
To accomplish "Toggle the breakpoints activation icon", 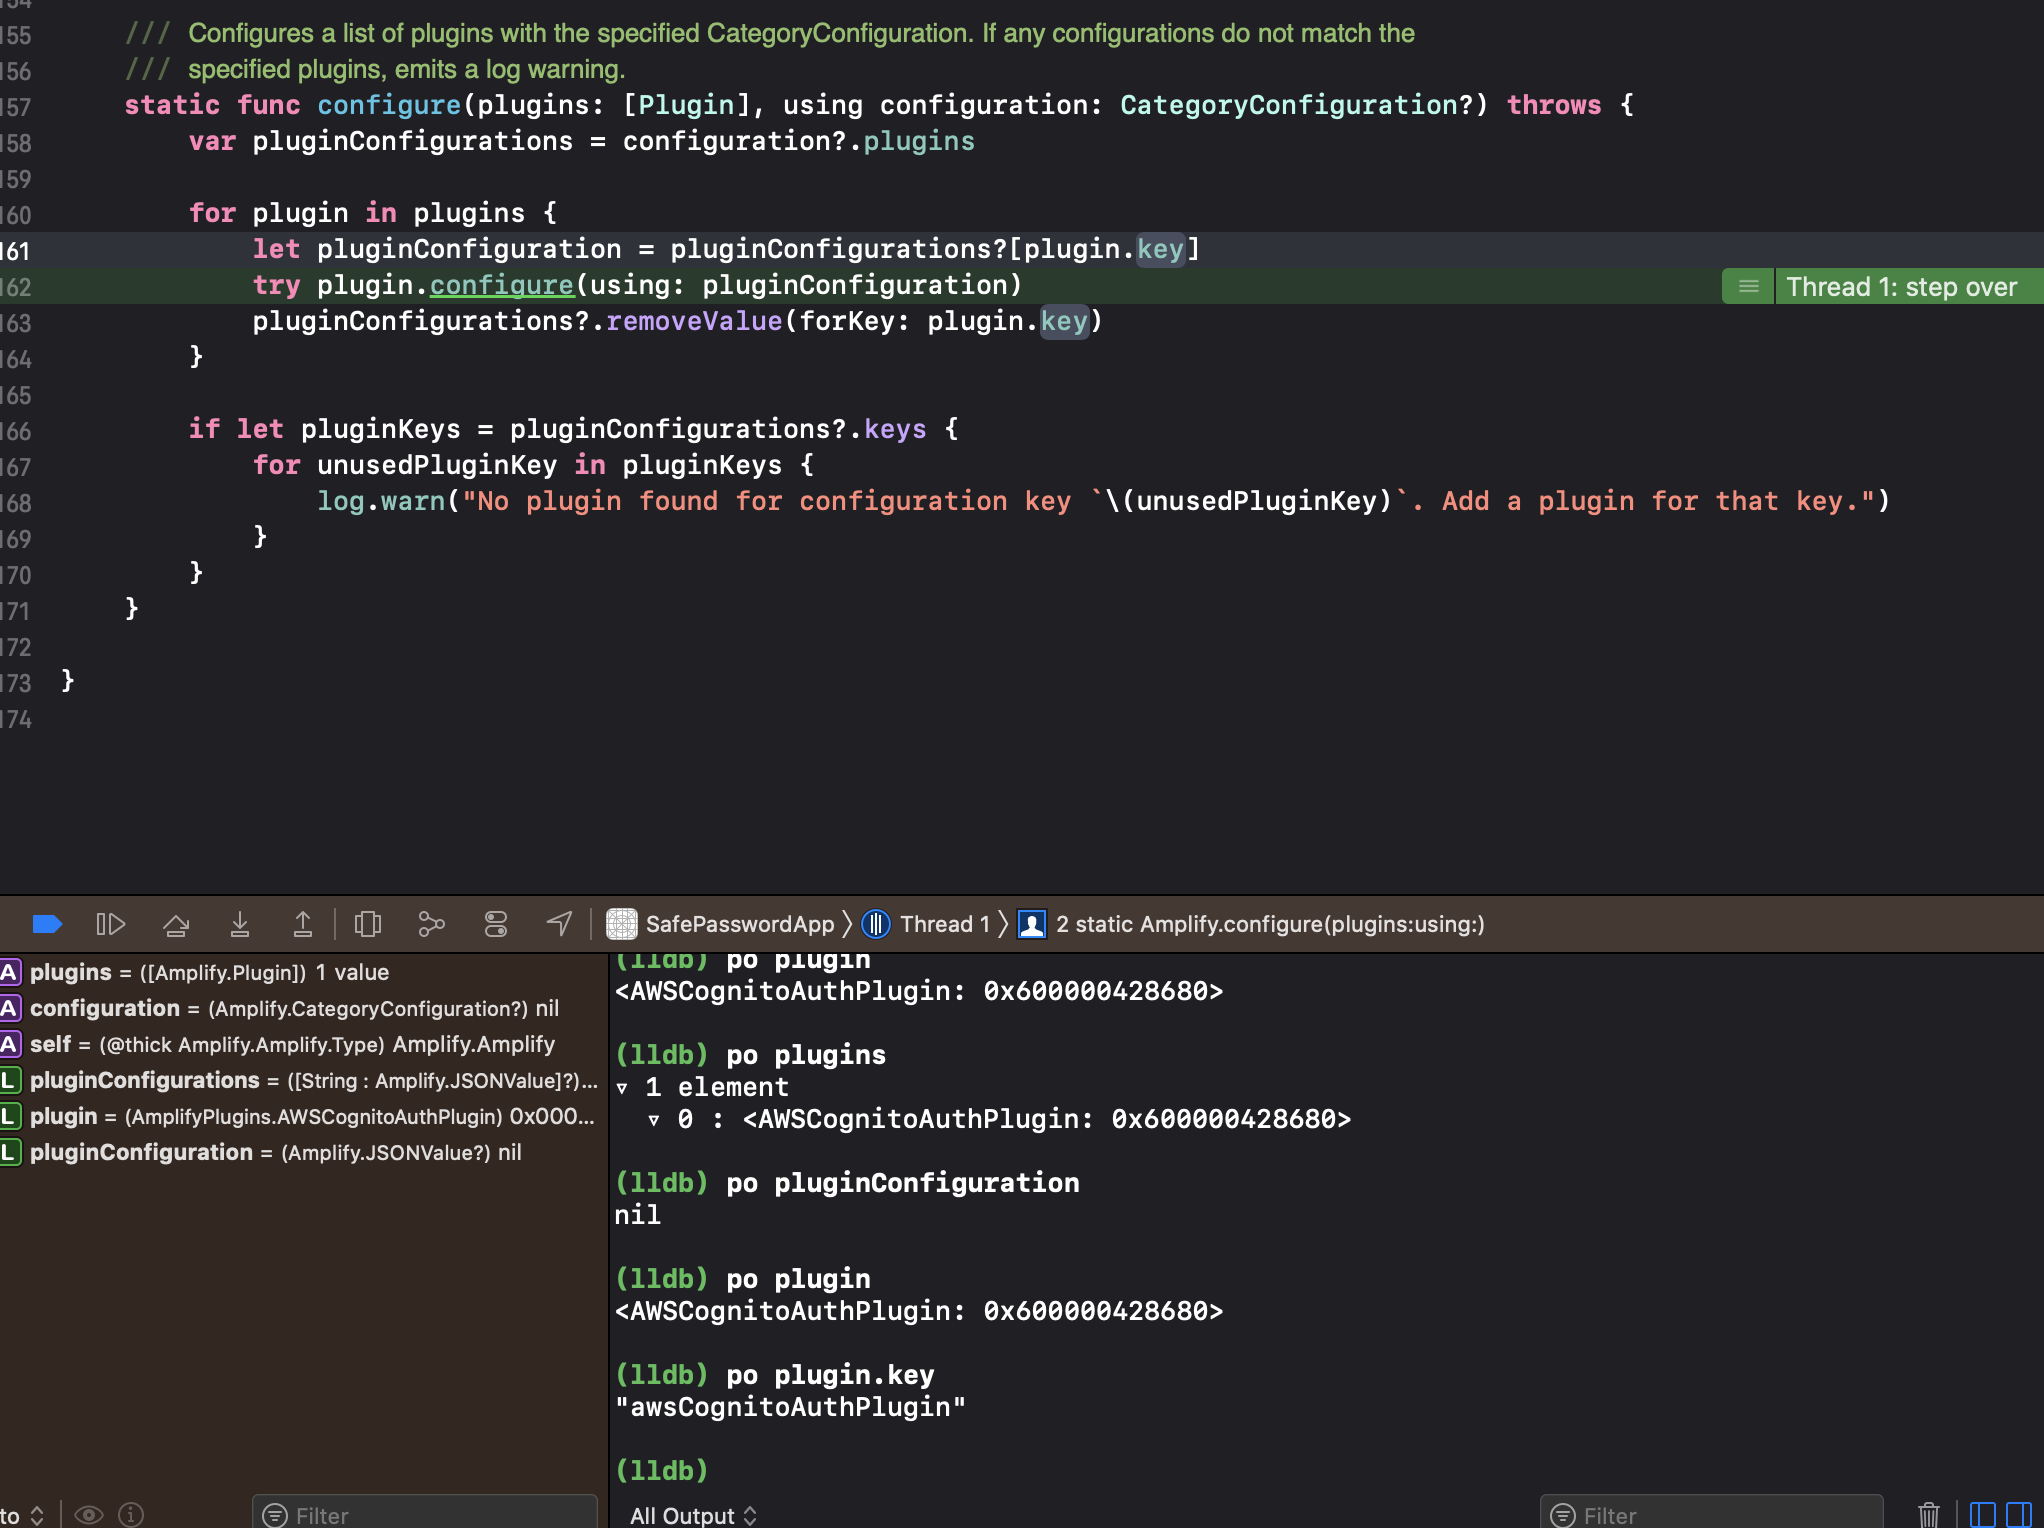I will coord(47,924).
